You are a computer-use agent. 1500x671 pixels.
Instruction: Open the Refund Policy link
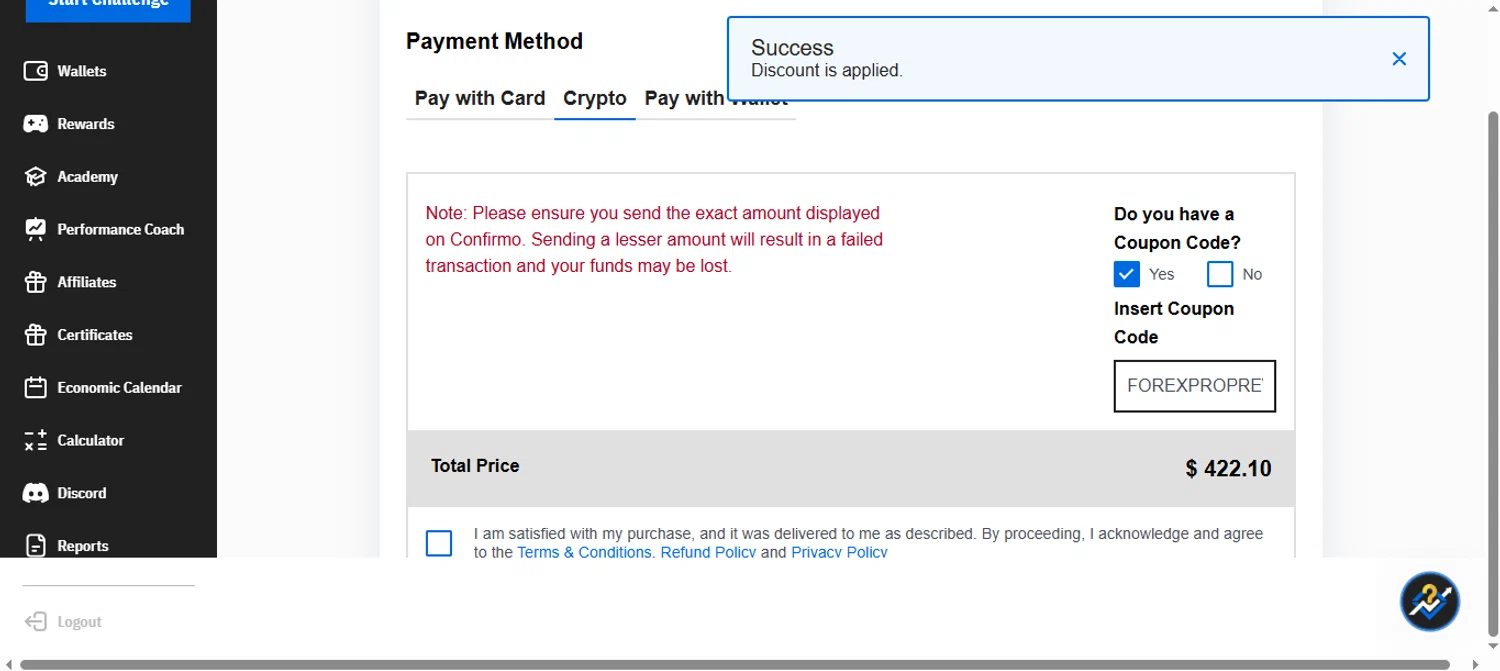click(x=708, y=552)
